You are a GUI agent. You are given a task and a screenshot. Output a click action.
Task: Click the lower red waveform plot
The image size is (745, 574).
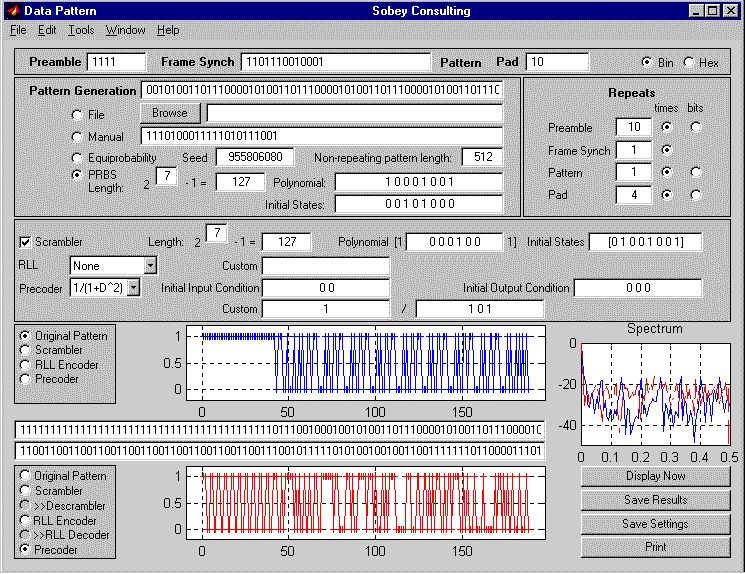pyautogui.click(x=366, y=503)
